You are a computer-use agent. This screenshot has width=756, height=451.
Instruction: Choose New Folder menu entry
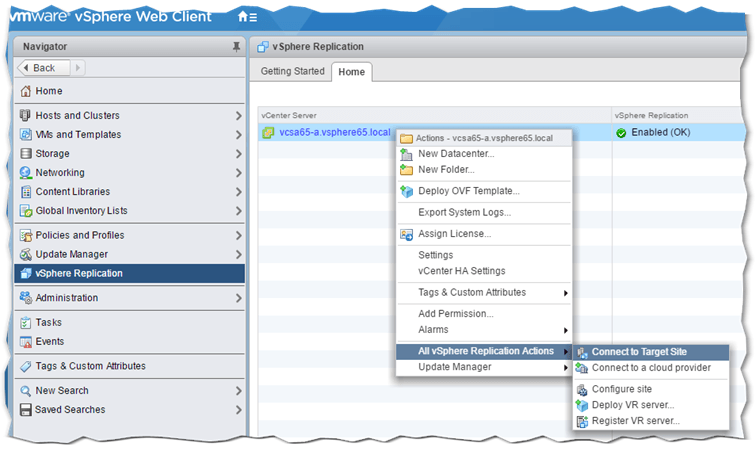tap(484, 170)
